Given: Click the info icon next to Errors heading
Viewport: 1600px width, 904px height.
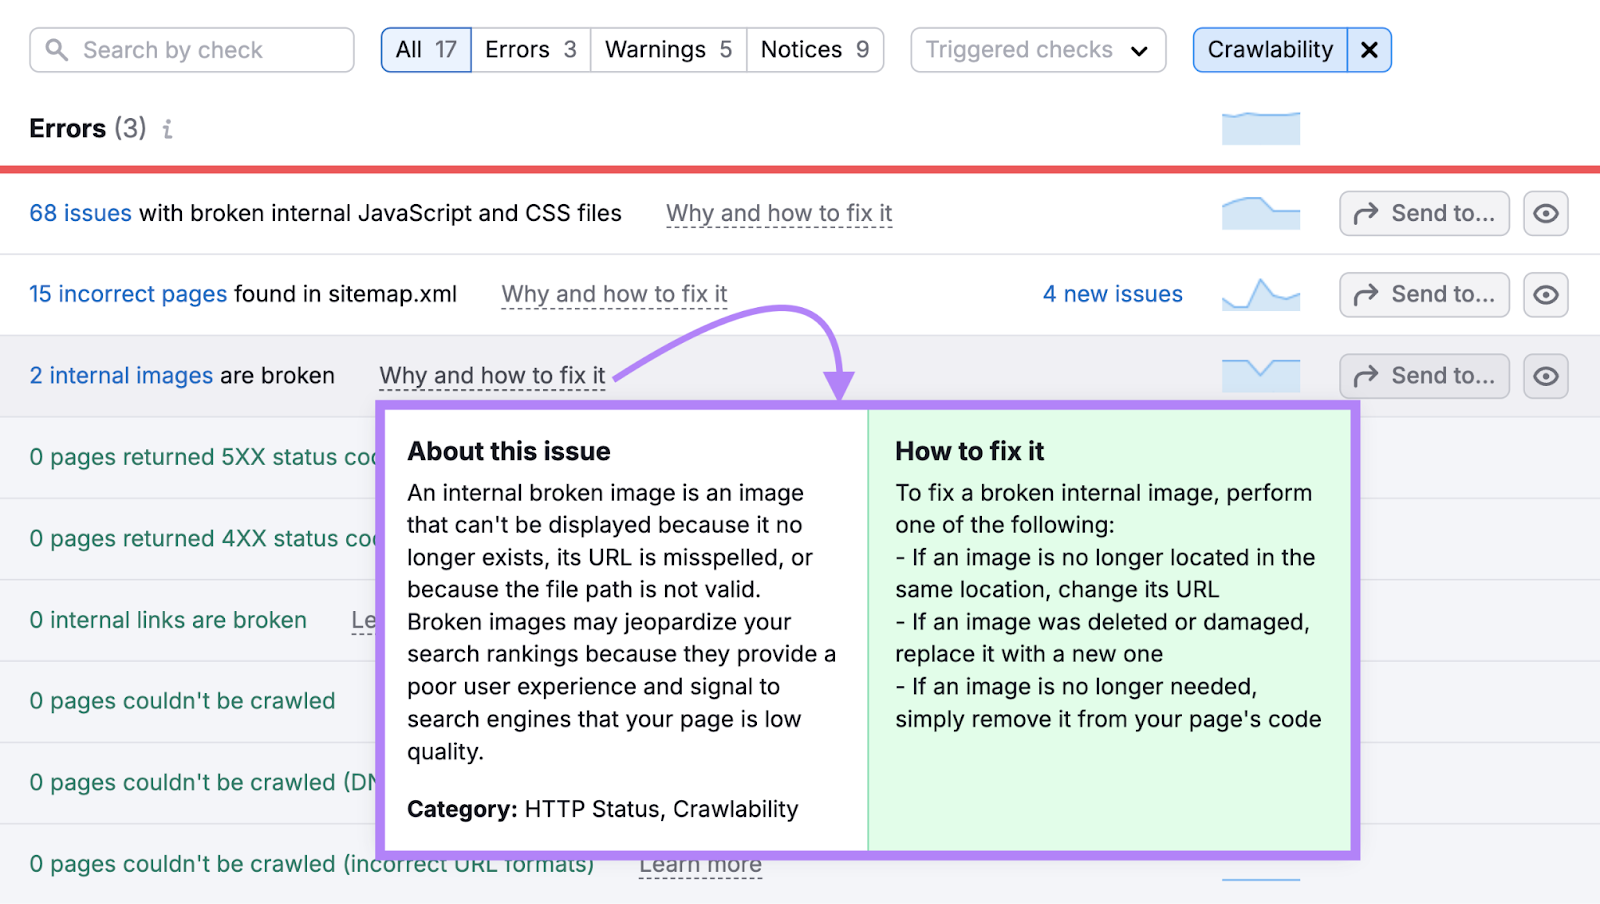Looking at the screenshot, I should coord(167,129).
